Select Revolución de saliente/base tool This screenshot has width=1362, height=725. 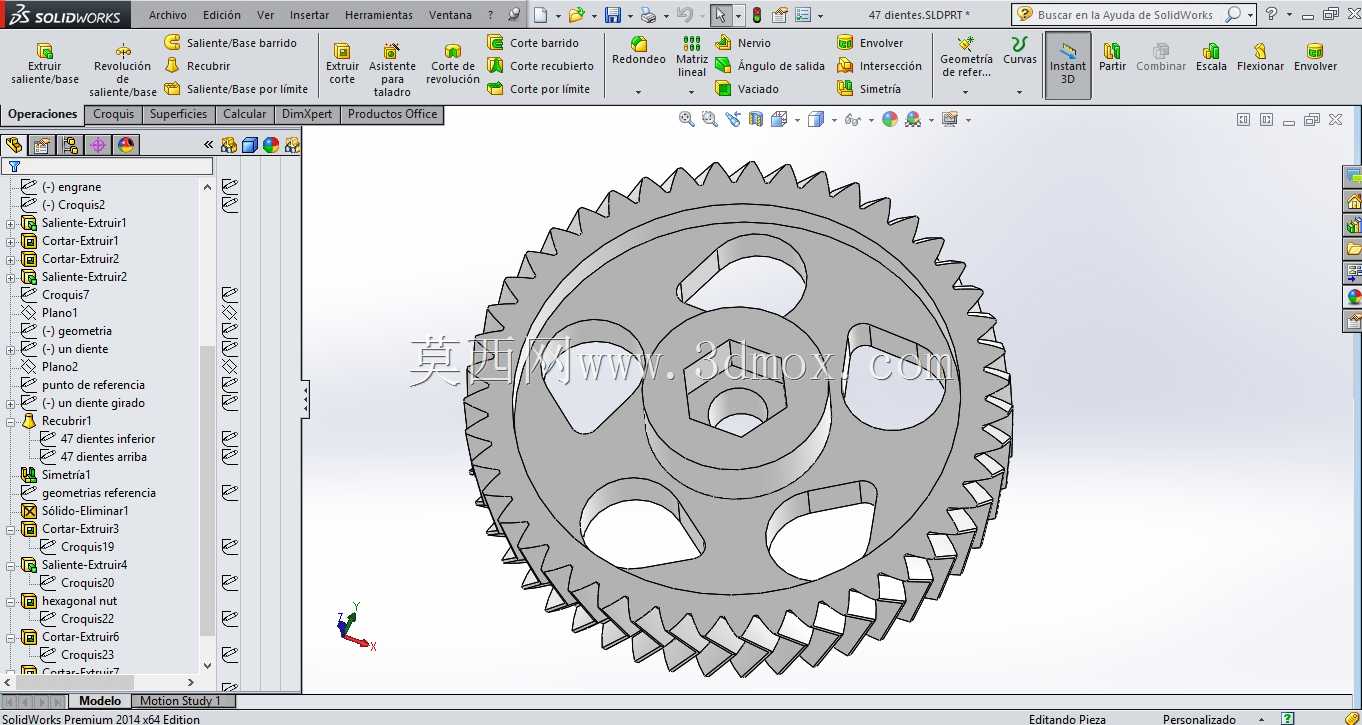(123, 69)
